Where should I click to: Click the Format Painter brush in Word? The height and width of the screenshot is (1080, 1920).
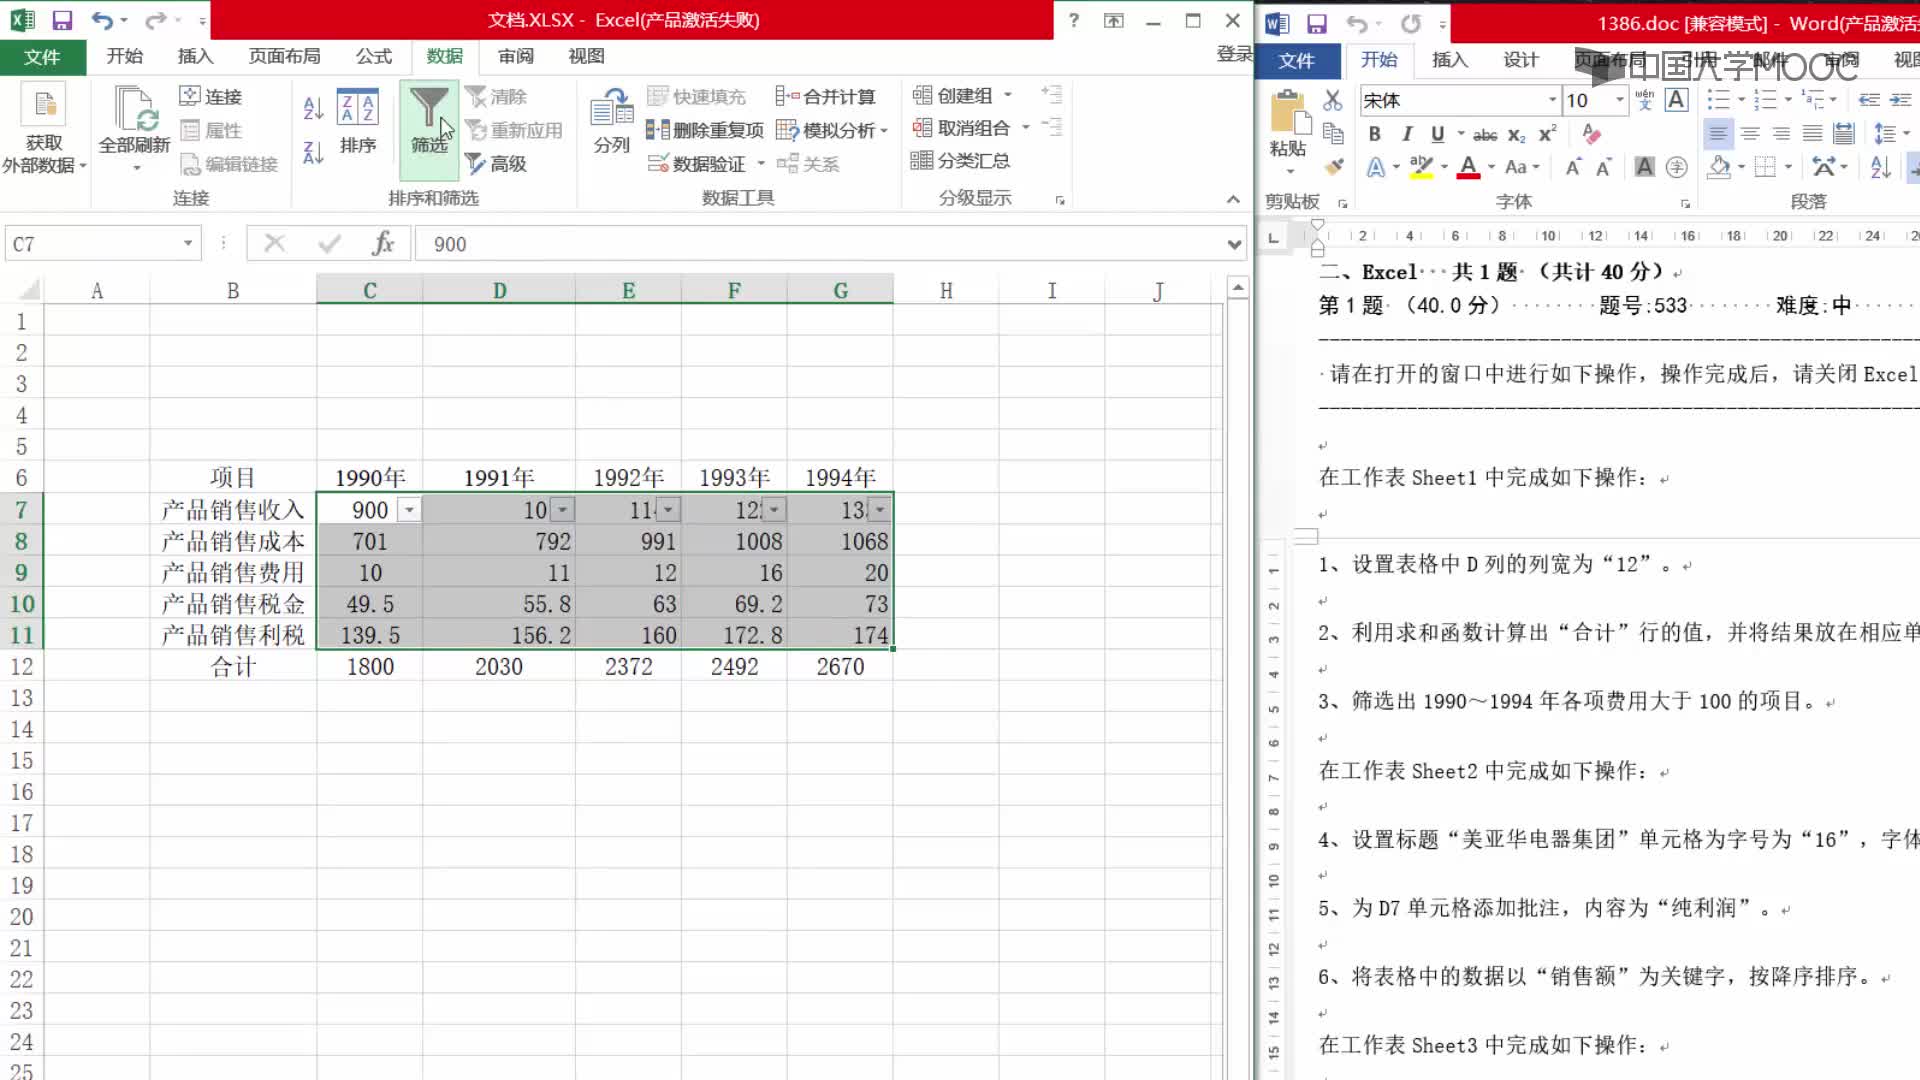coord(1332,166)
